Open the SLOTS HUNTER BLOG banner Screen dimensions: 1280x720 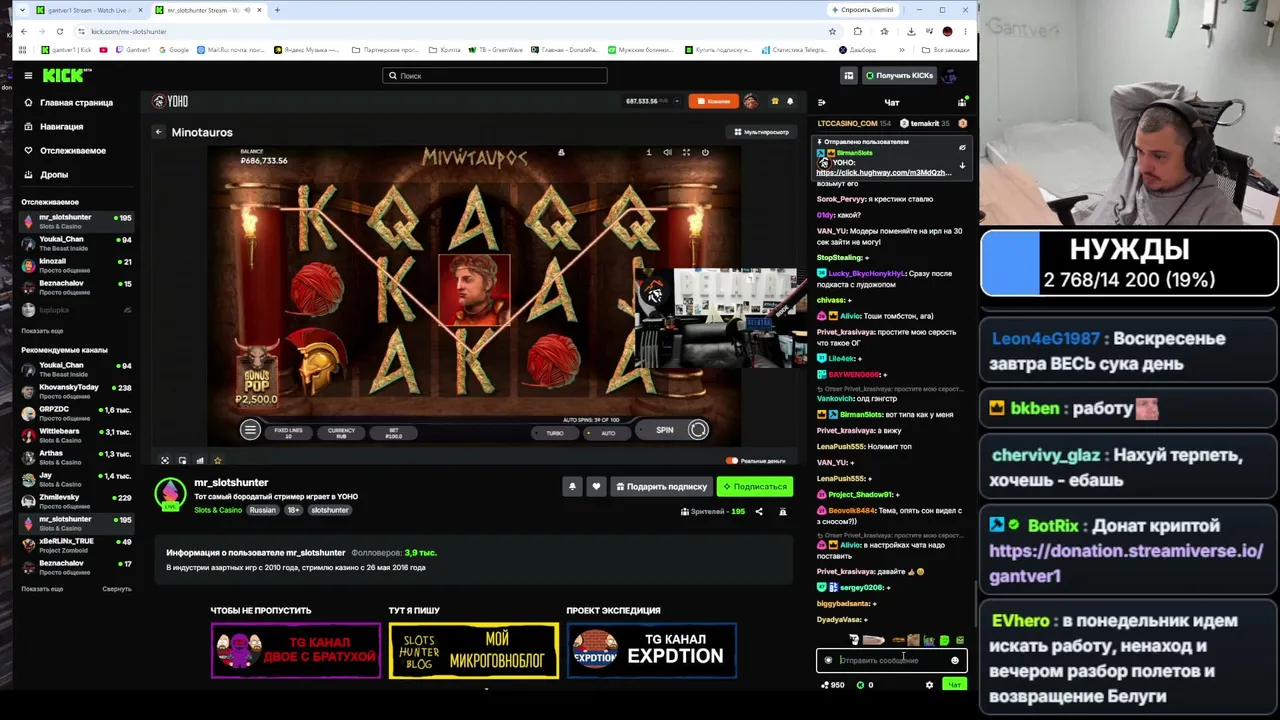pyautogui.click(x=474, y=651)
